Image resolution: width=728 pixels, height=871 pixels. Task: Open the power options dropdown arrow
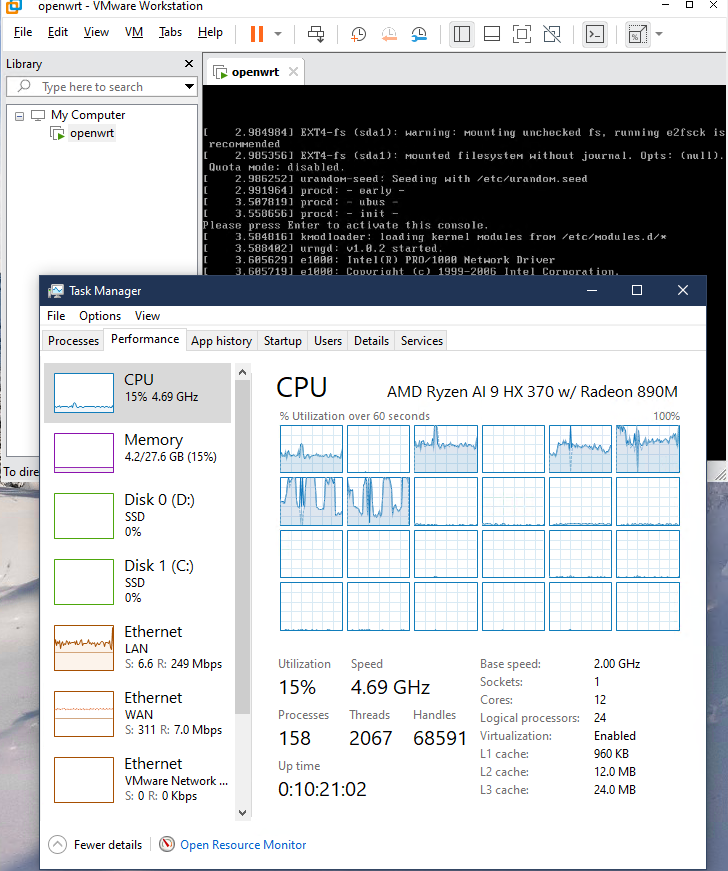coord(277,34)
